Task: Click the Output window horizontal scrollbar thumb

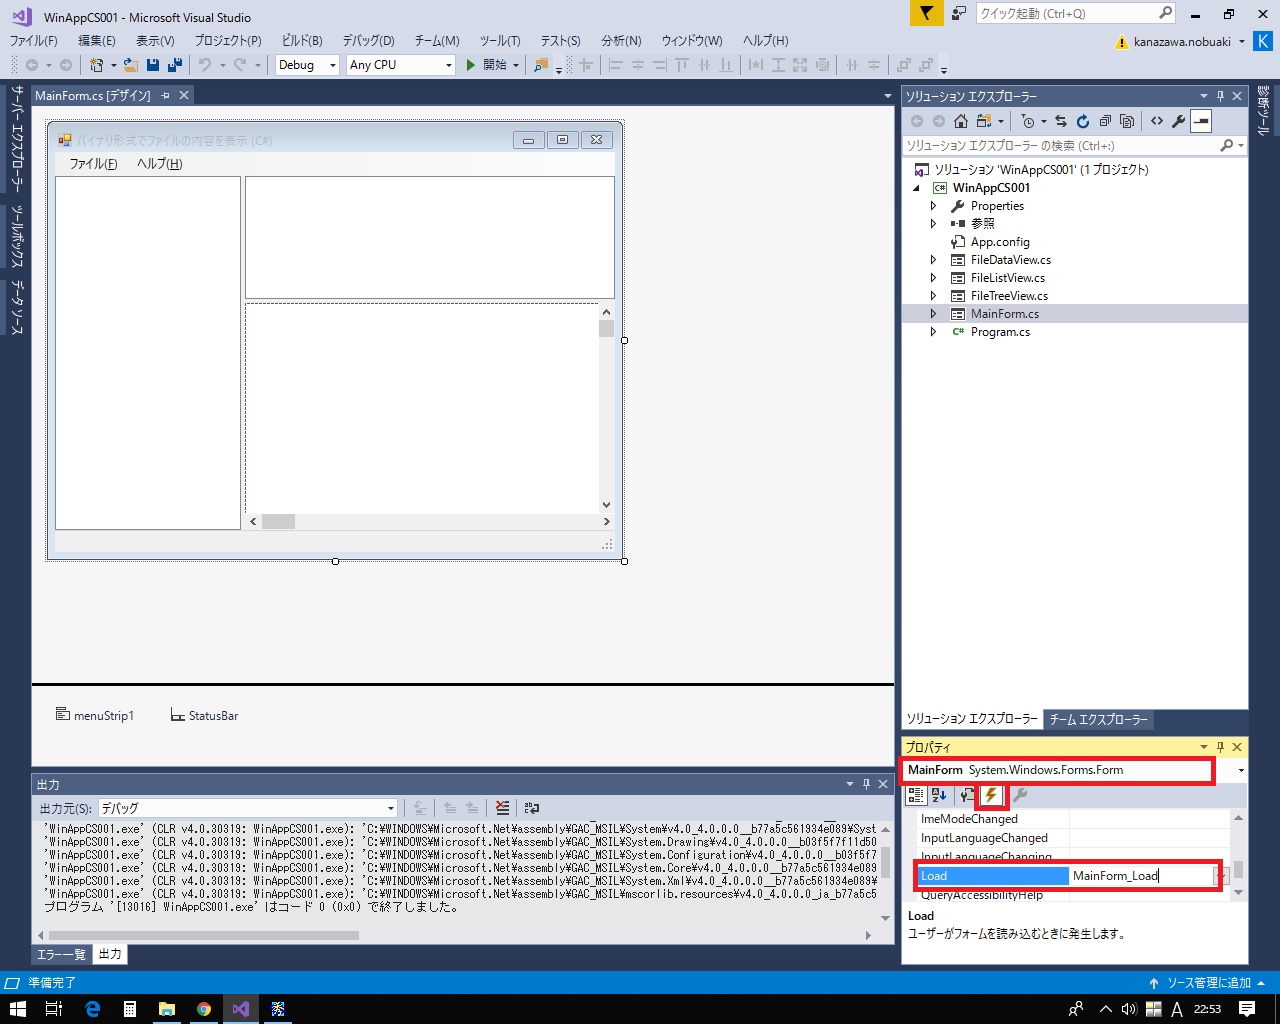Action: 203,936
